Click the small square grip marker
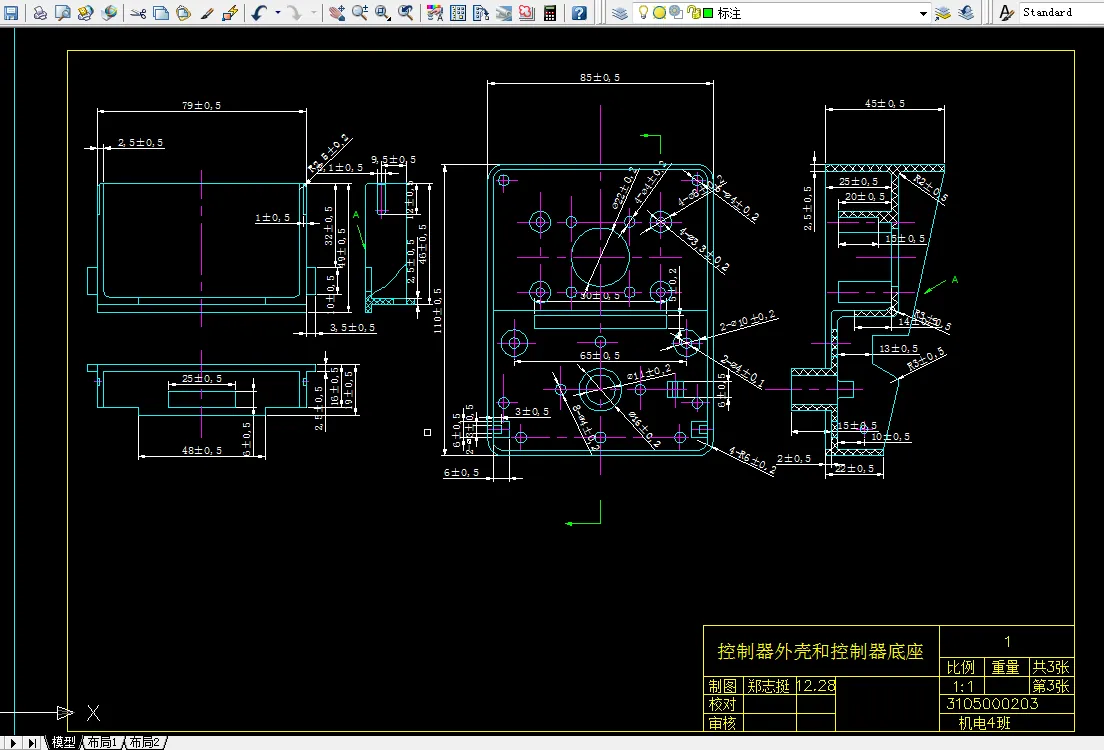 pos(427,432)
